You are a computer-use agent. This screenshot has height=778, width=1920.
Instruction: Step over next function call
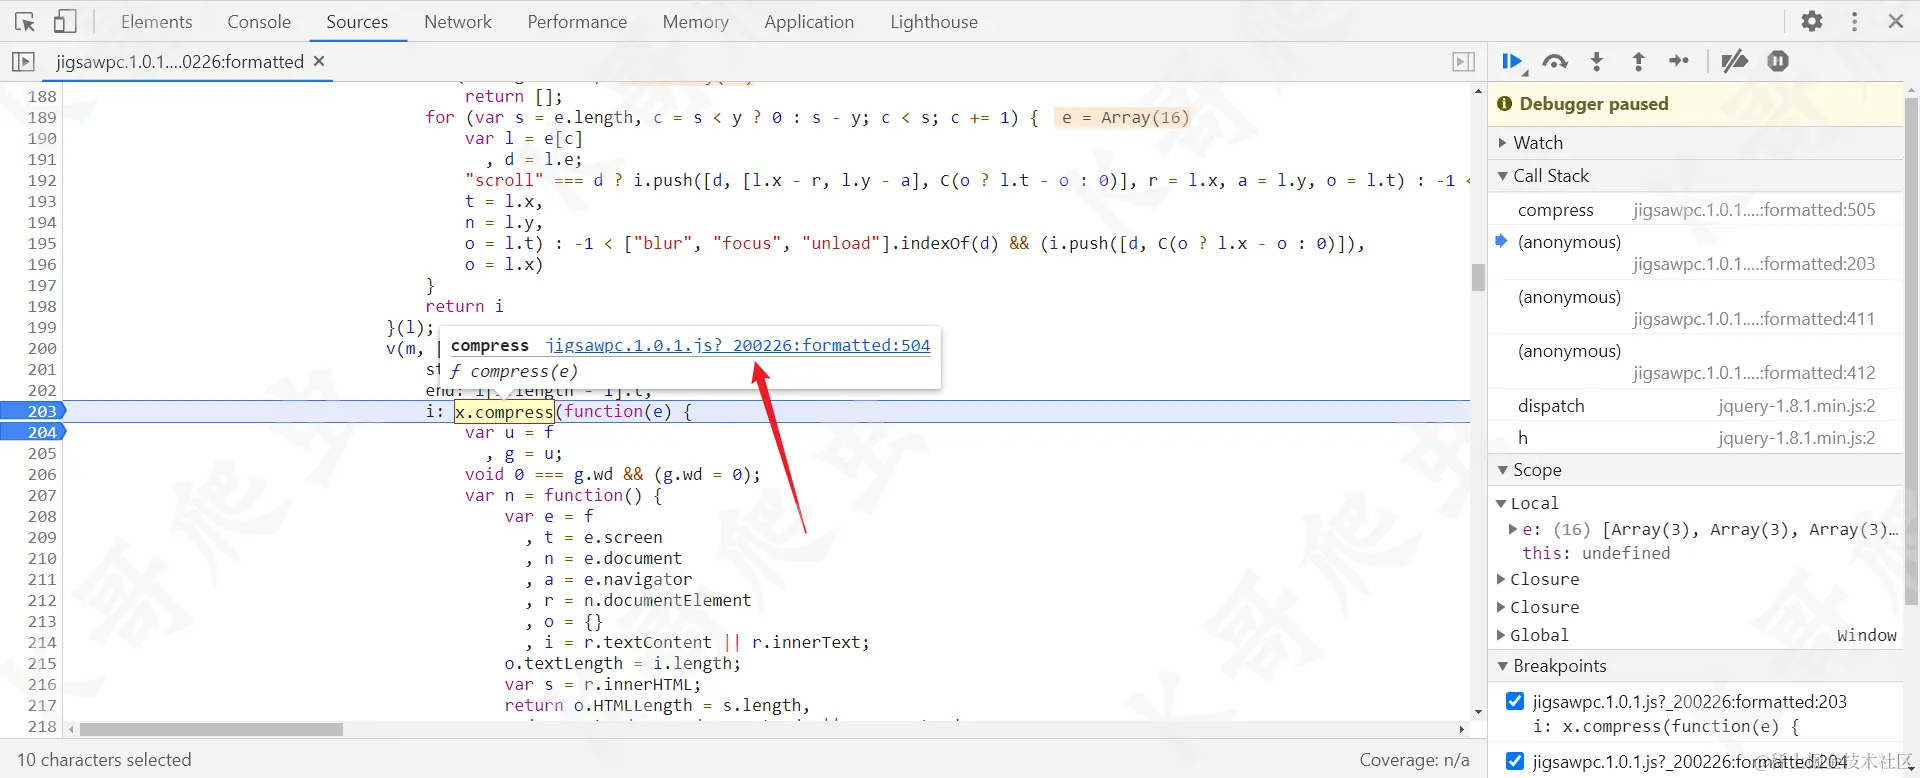(1555, 62)
